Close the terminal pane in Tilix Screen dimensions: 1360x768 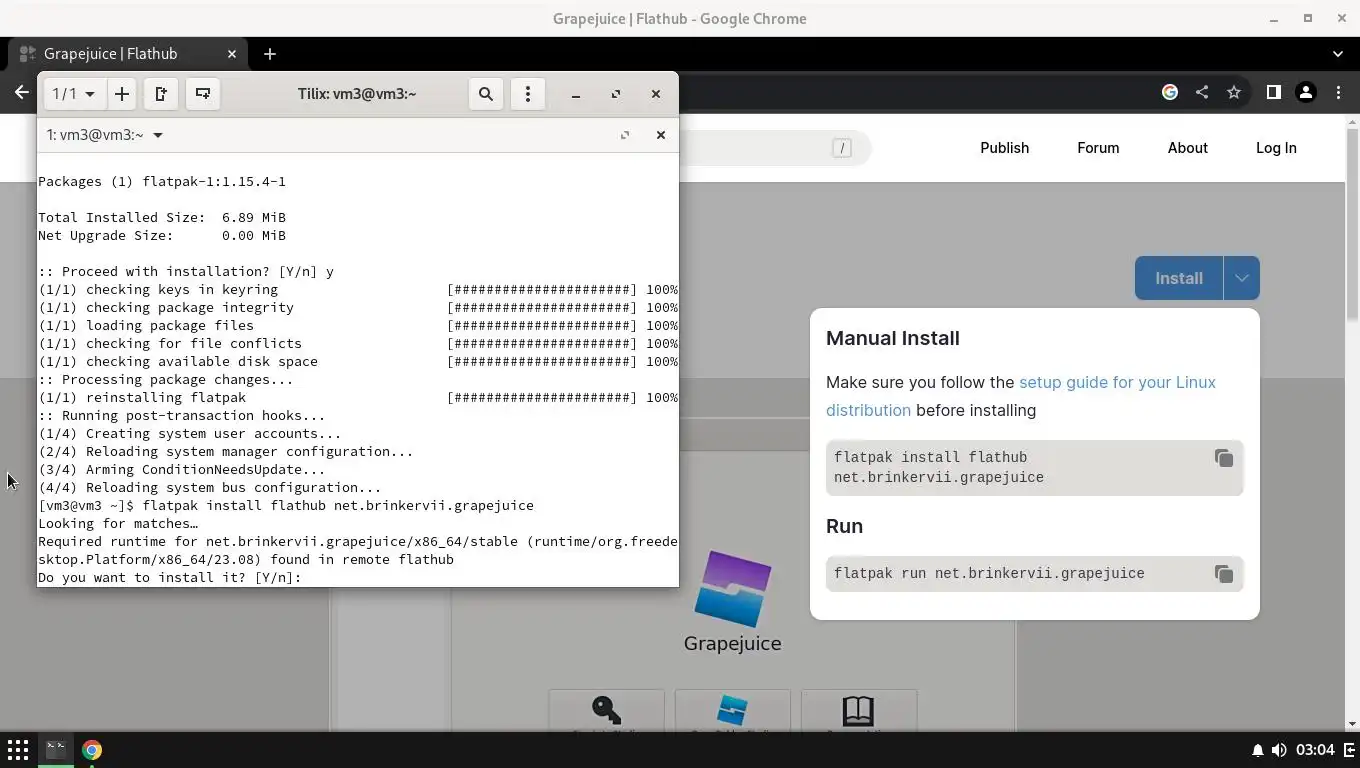(x=660, y=135)
